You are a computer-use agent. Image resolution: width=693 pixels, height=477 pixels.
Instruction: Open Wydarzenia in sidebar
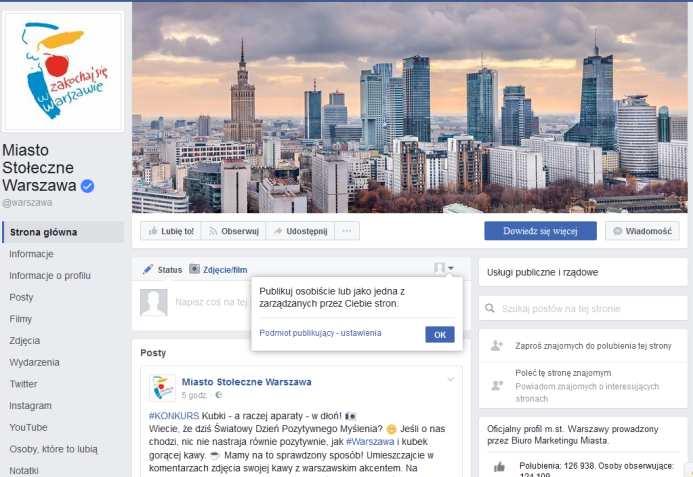pyautogui.click(x=34, y=362)
